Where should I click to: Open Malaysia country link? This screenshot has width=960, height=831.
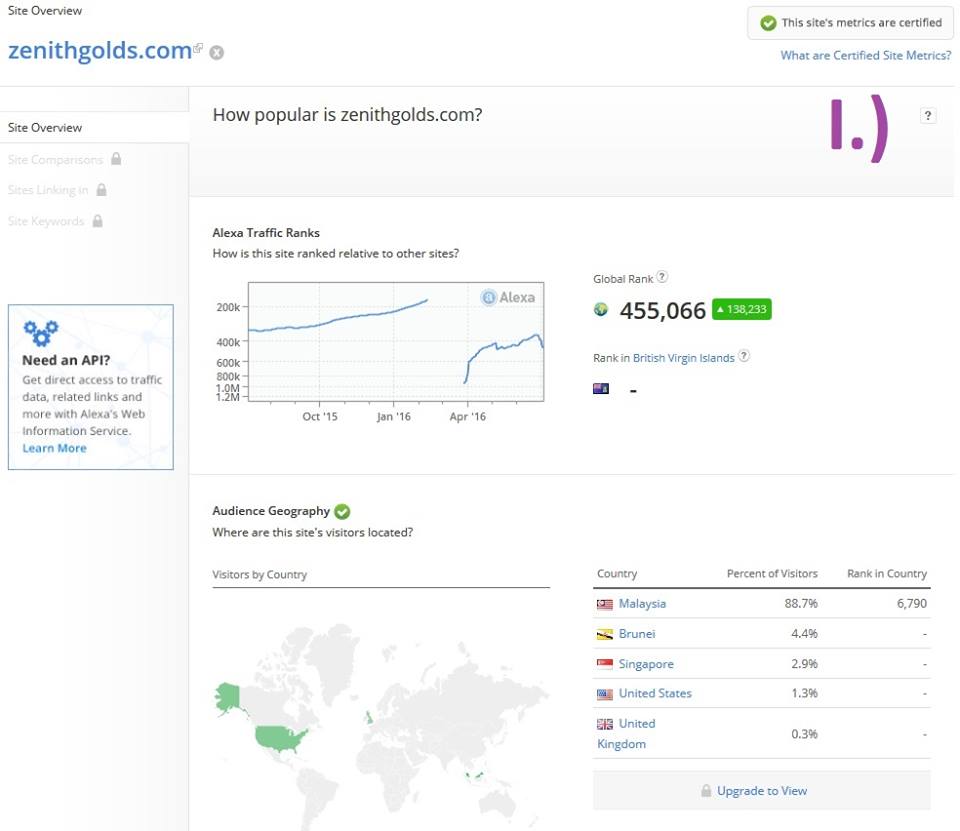click(x=642, y=604)
